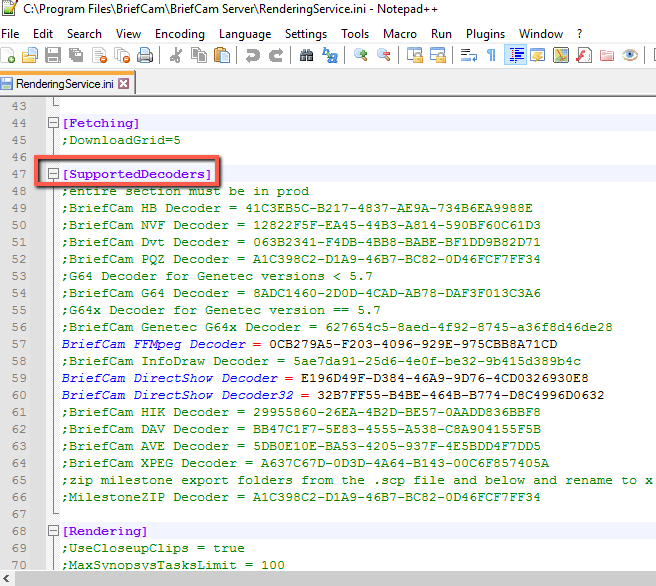
Task: Click the ;BriefCam InfoDraw Decoder line
Action: (321, 361)
